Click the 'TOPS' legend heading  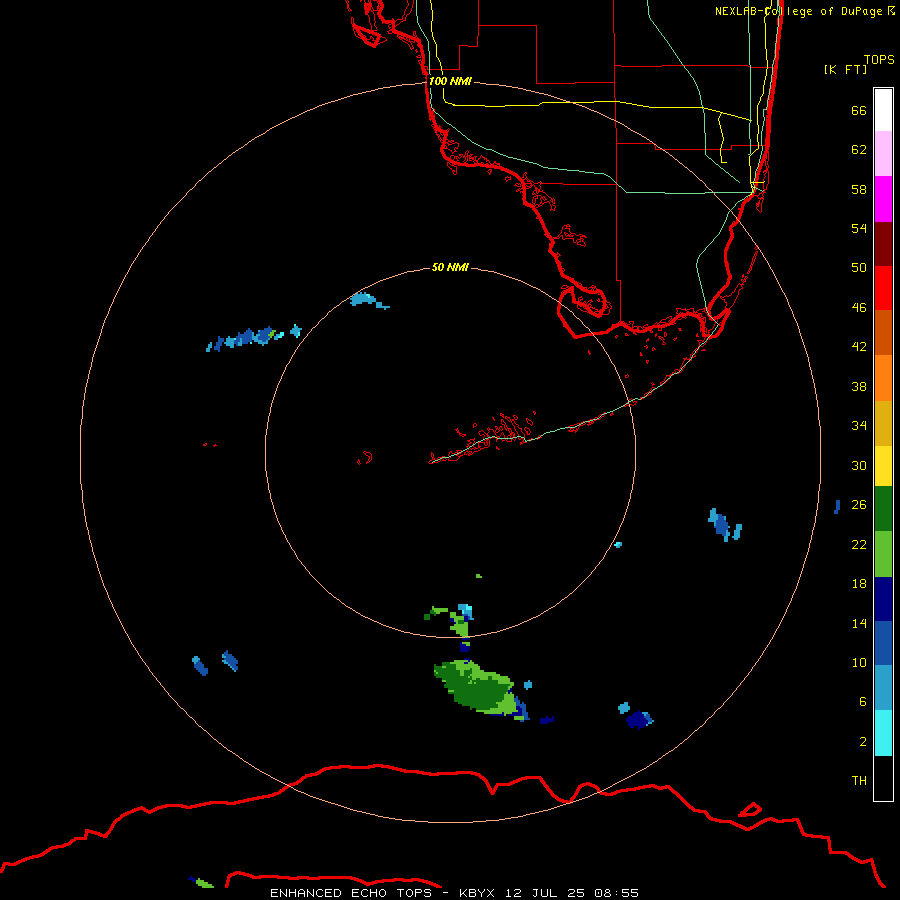[879, 60]
